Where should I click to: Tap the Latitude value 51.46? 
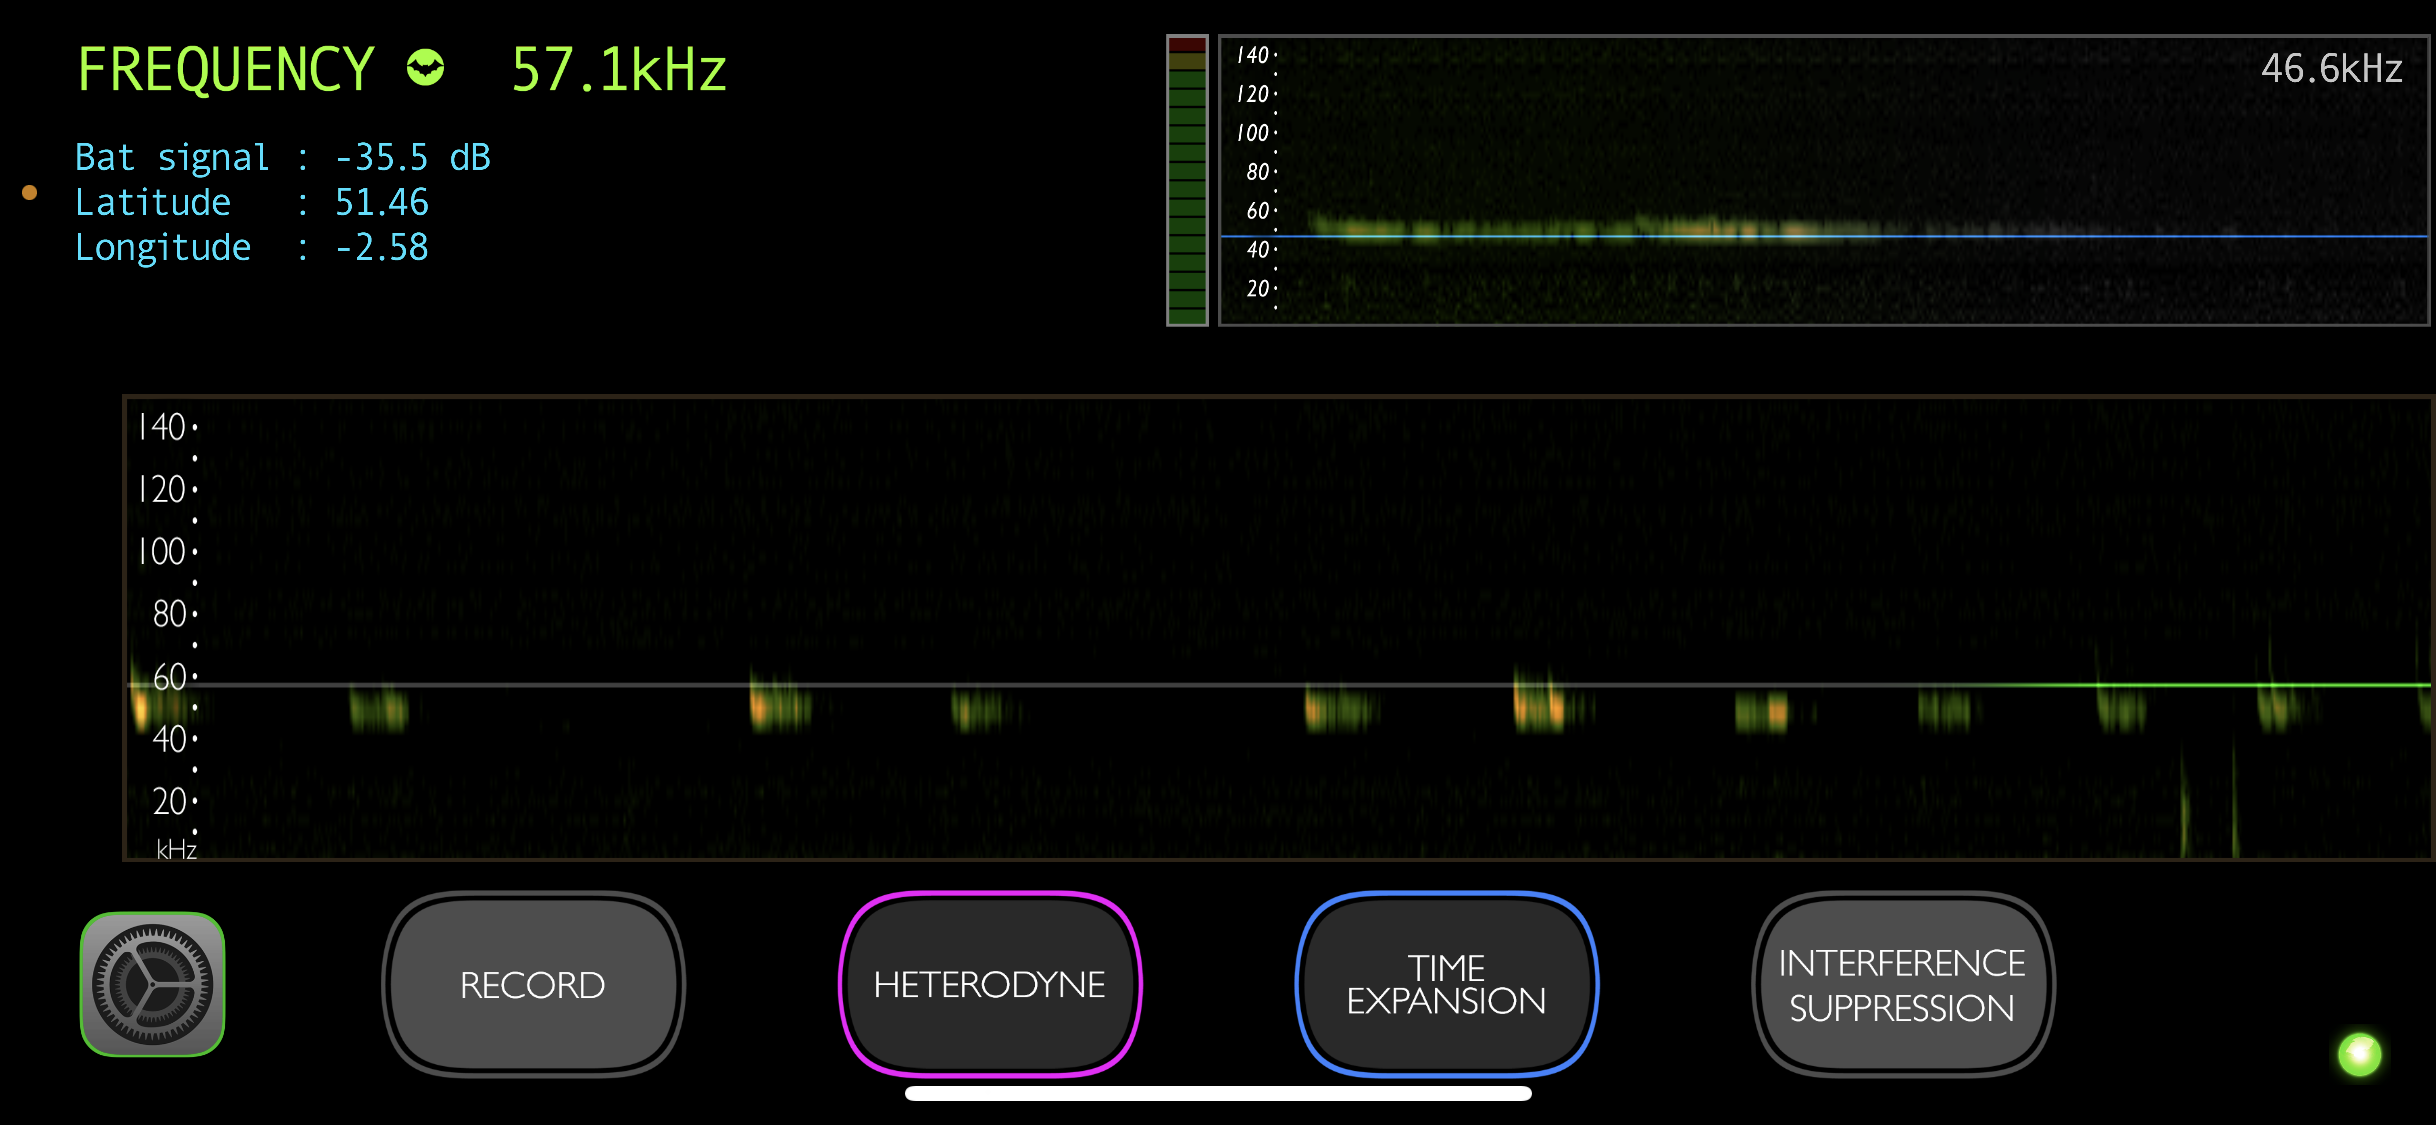pyautogui.click(x=381, y=203)
